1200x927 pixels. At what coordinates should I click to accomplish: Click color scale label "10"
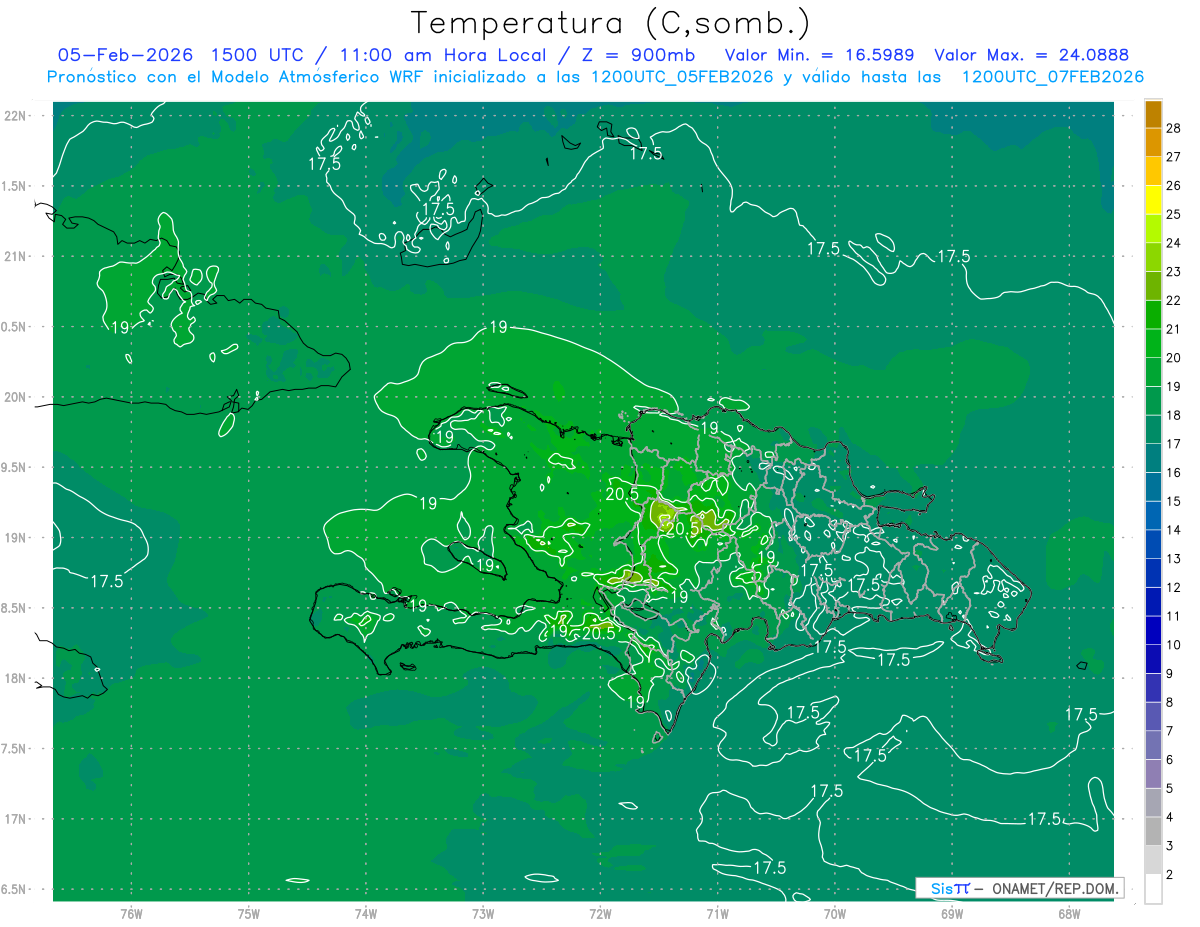point(1174,645)
